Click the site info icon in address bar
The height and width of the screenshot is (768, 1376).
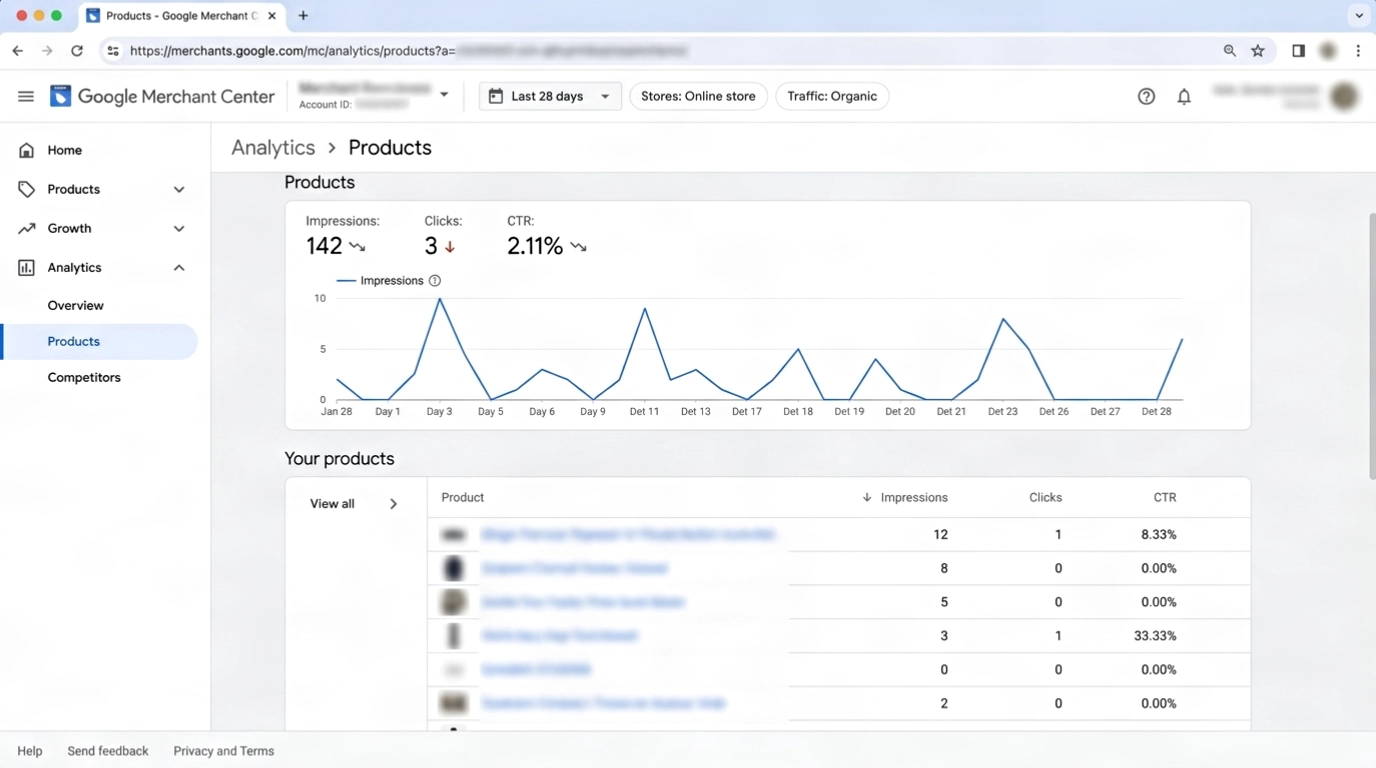click(x=113, y=51)
